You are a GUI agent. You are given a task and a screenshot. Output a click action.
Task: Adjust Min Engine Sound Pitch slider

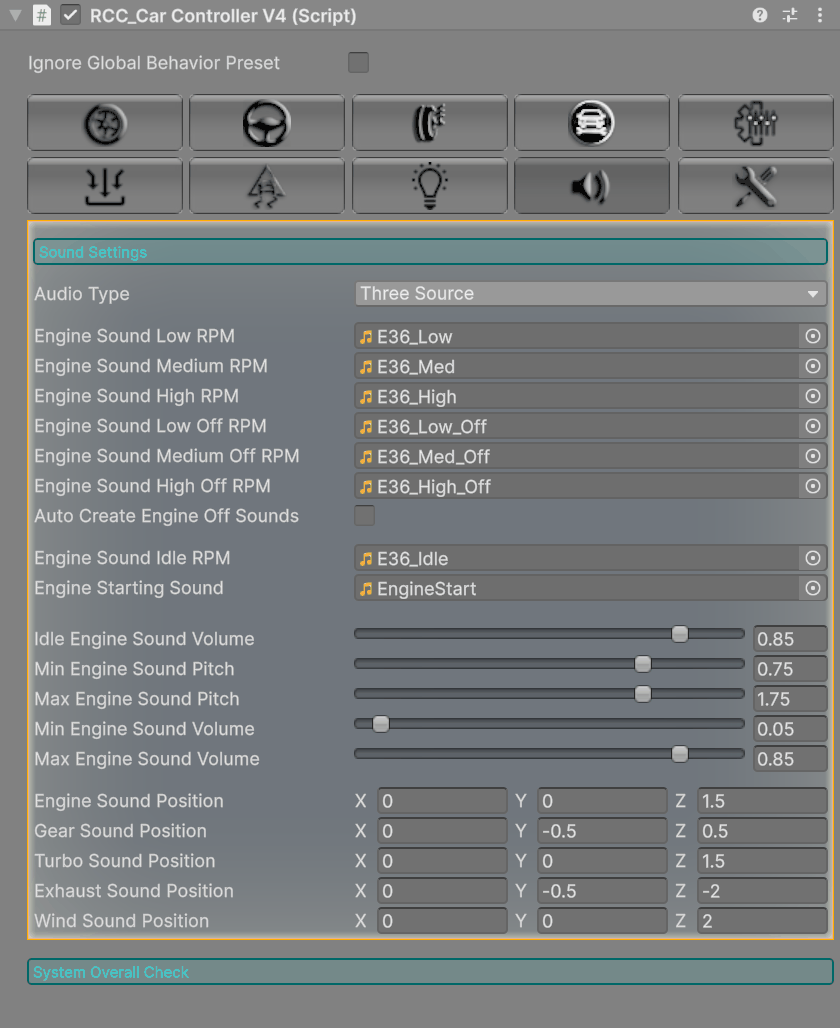coord(549,664)
